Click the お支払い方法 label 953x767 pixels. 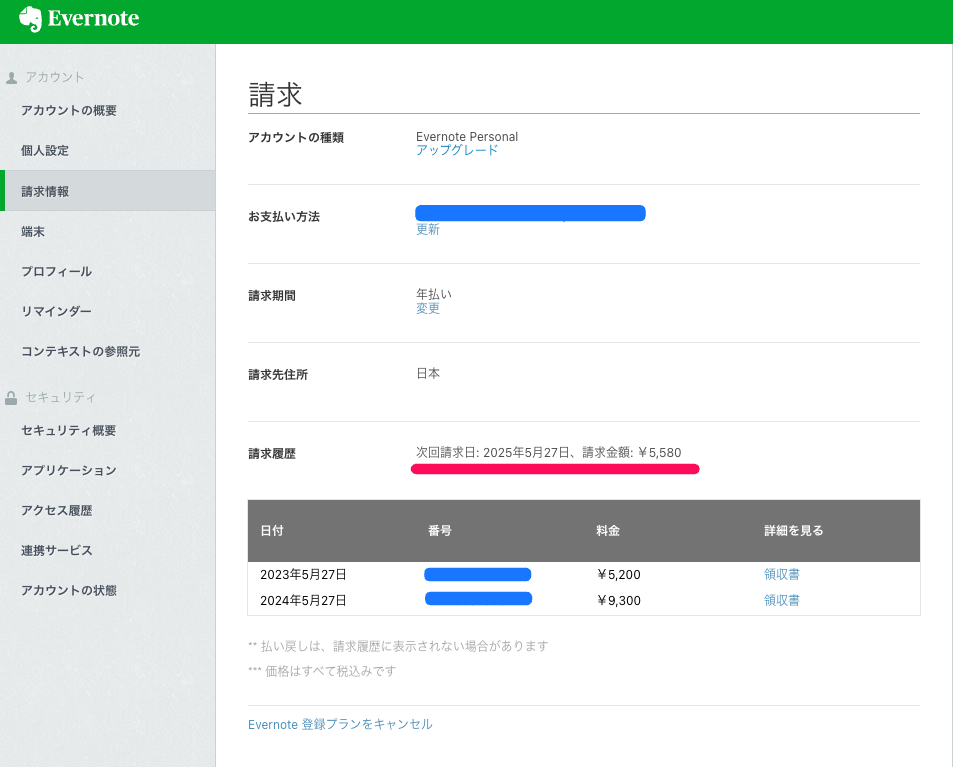284,216
